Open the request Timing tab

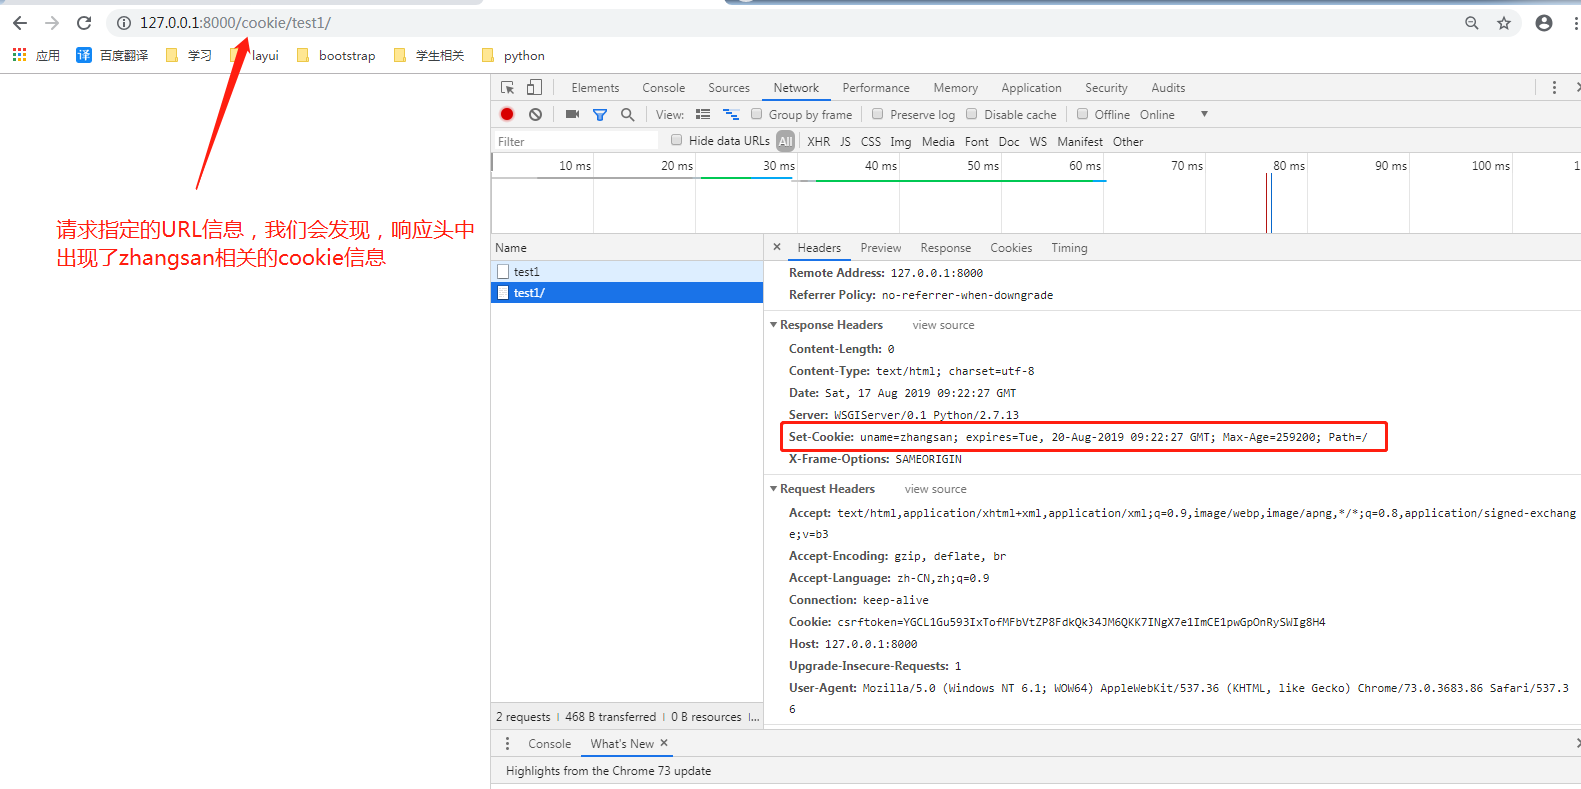point(1069,248)
